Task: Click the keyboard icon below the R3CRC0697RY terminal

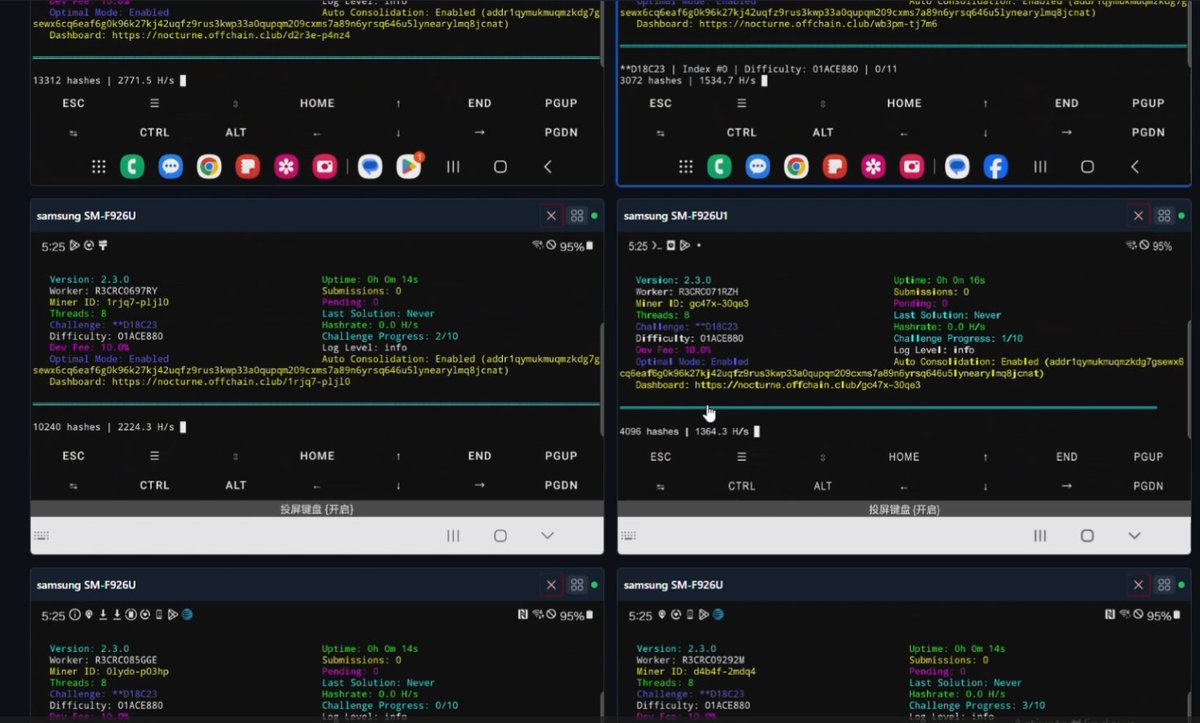Action: point(42,536)
